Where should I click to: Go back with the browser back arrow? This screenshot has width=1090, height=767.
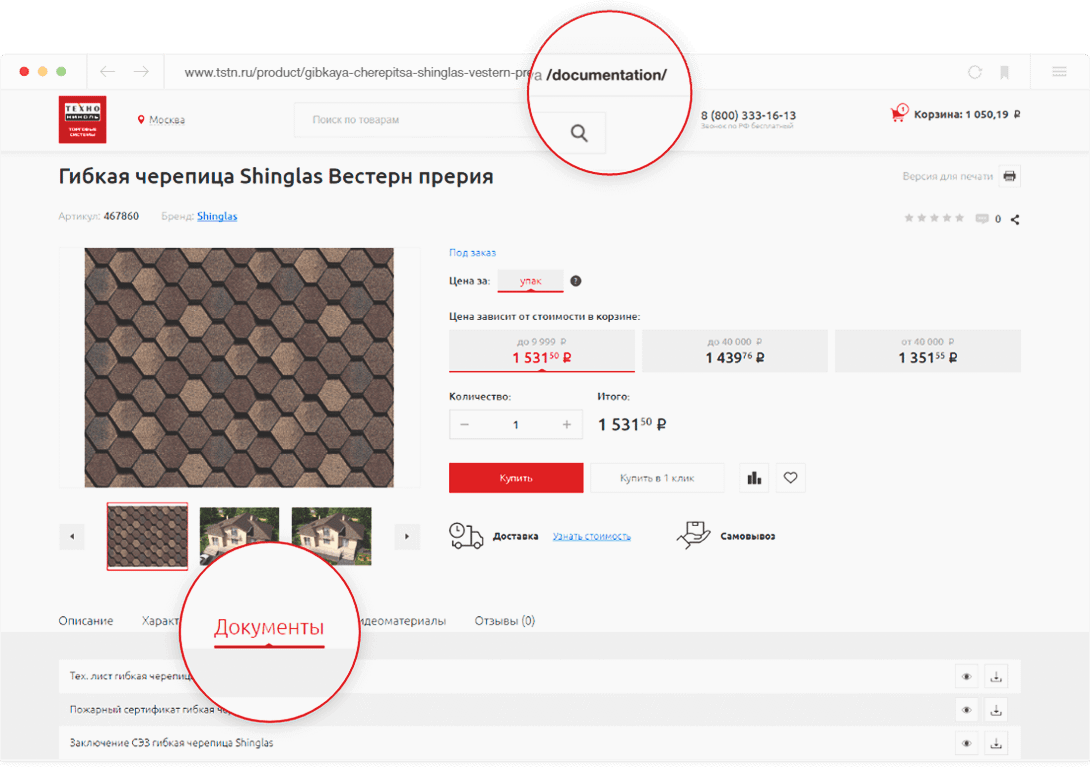(107, 72)
